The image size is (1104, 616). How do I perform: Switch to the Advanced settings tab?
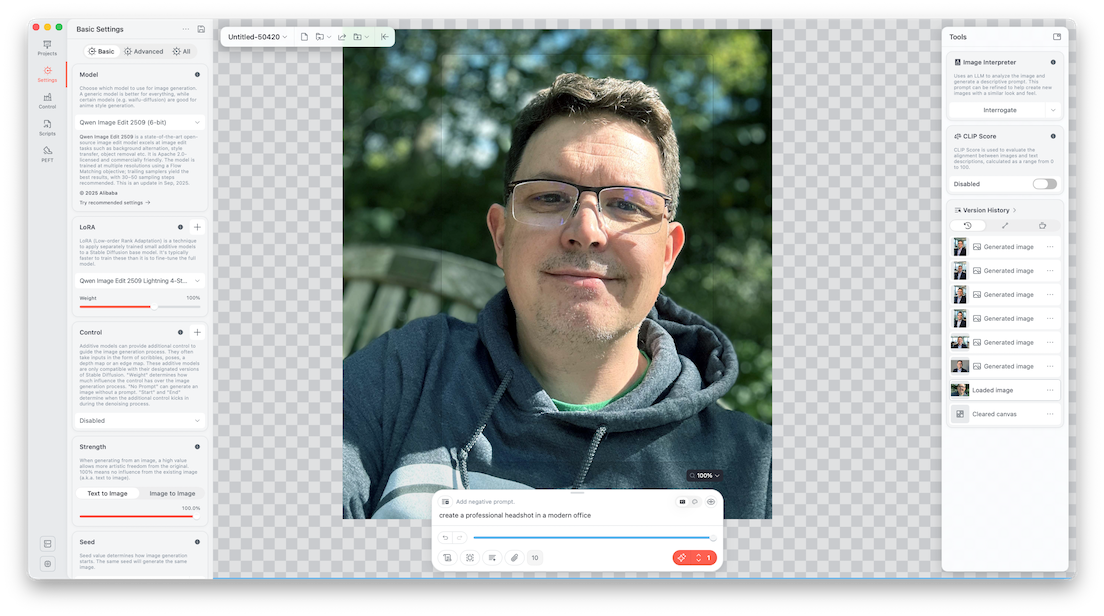(x=143, y=51)
